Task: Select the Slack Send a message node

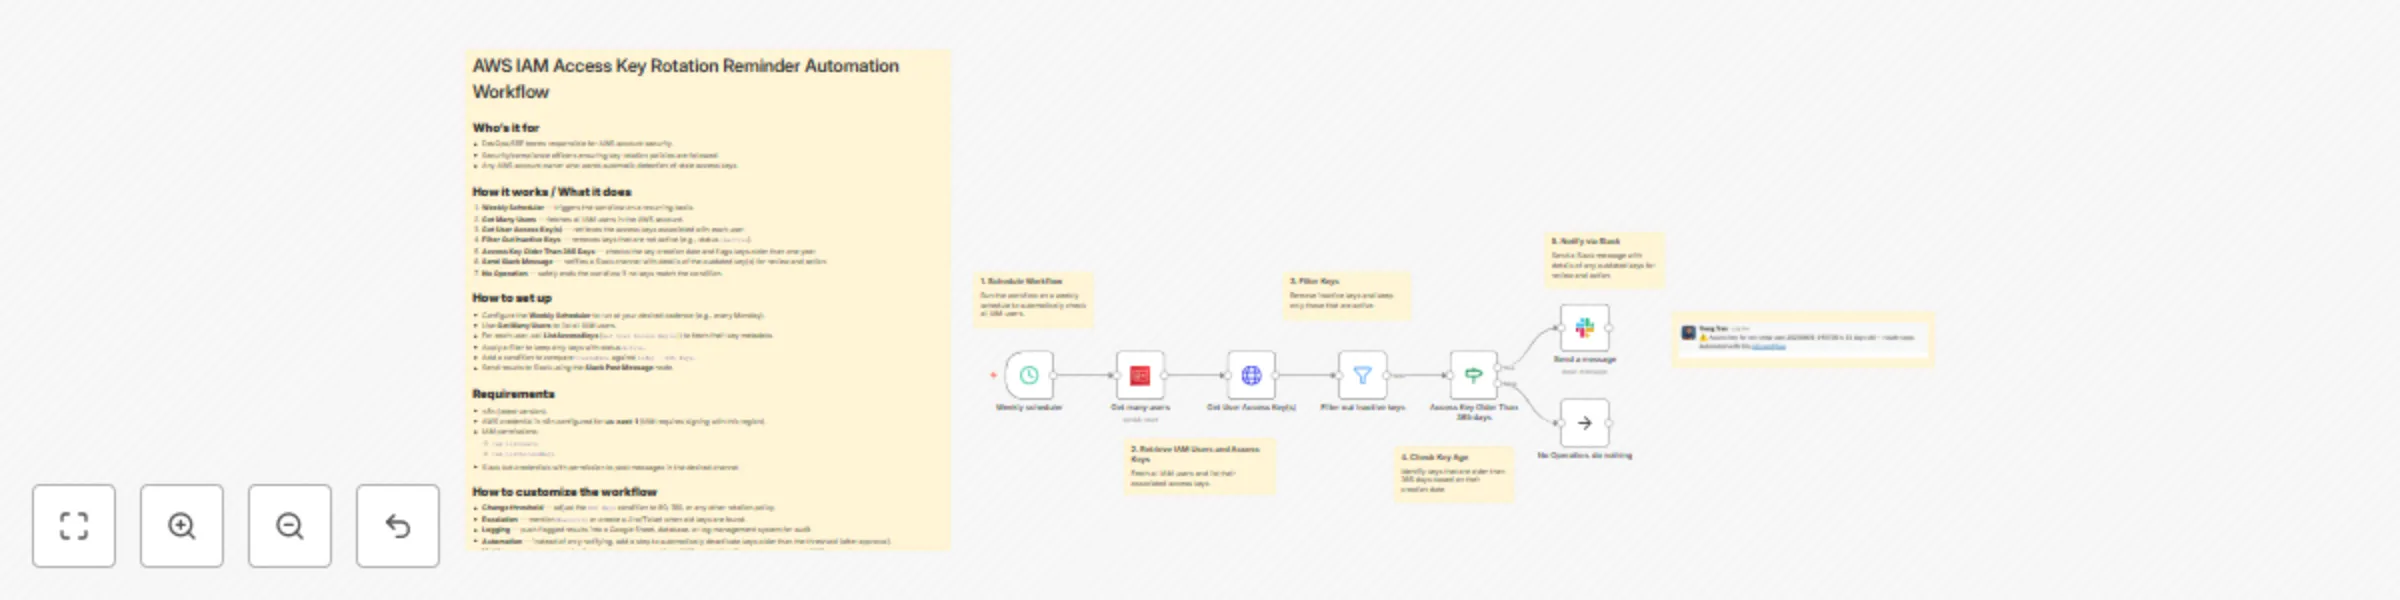Action: 1585,328
